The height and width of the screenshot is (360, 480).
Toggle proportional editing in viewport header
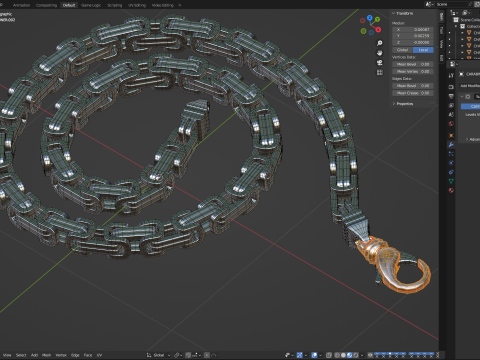[207, 355]
